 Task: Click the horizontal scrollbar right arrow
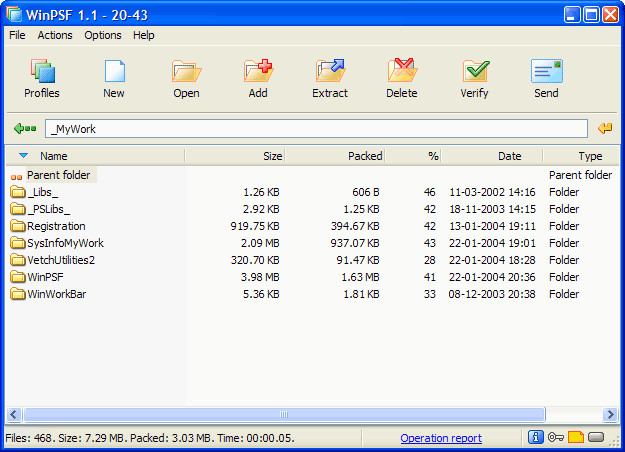[x=610, y=415]
